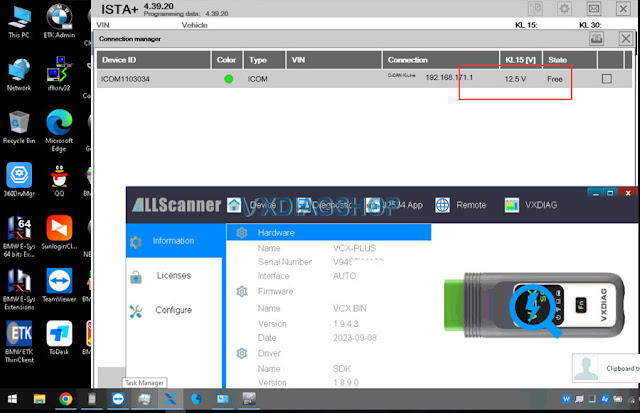Select Configure in the ALLScanner sidebar
The image size is (640, 413).
pos(174,310)
